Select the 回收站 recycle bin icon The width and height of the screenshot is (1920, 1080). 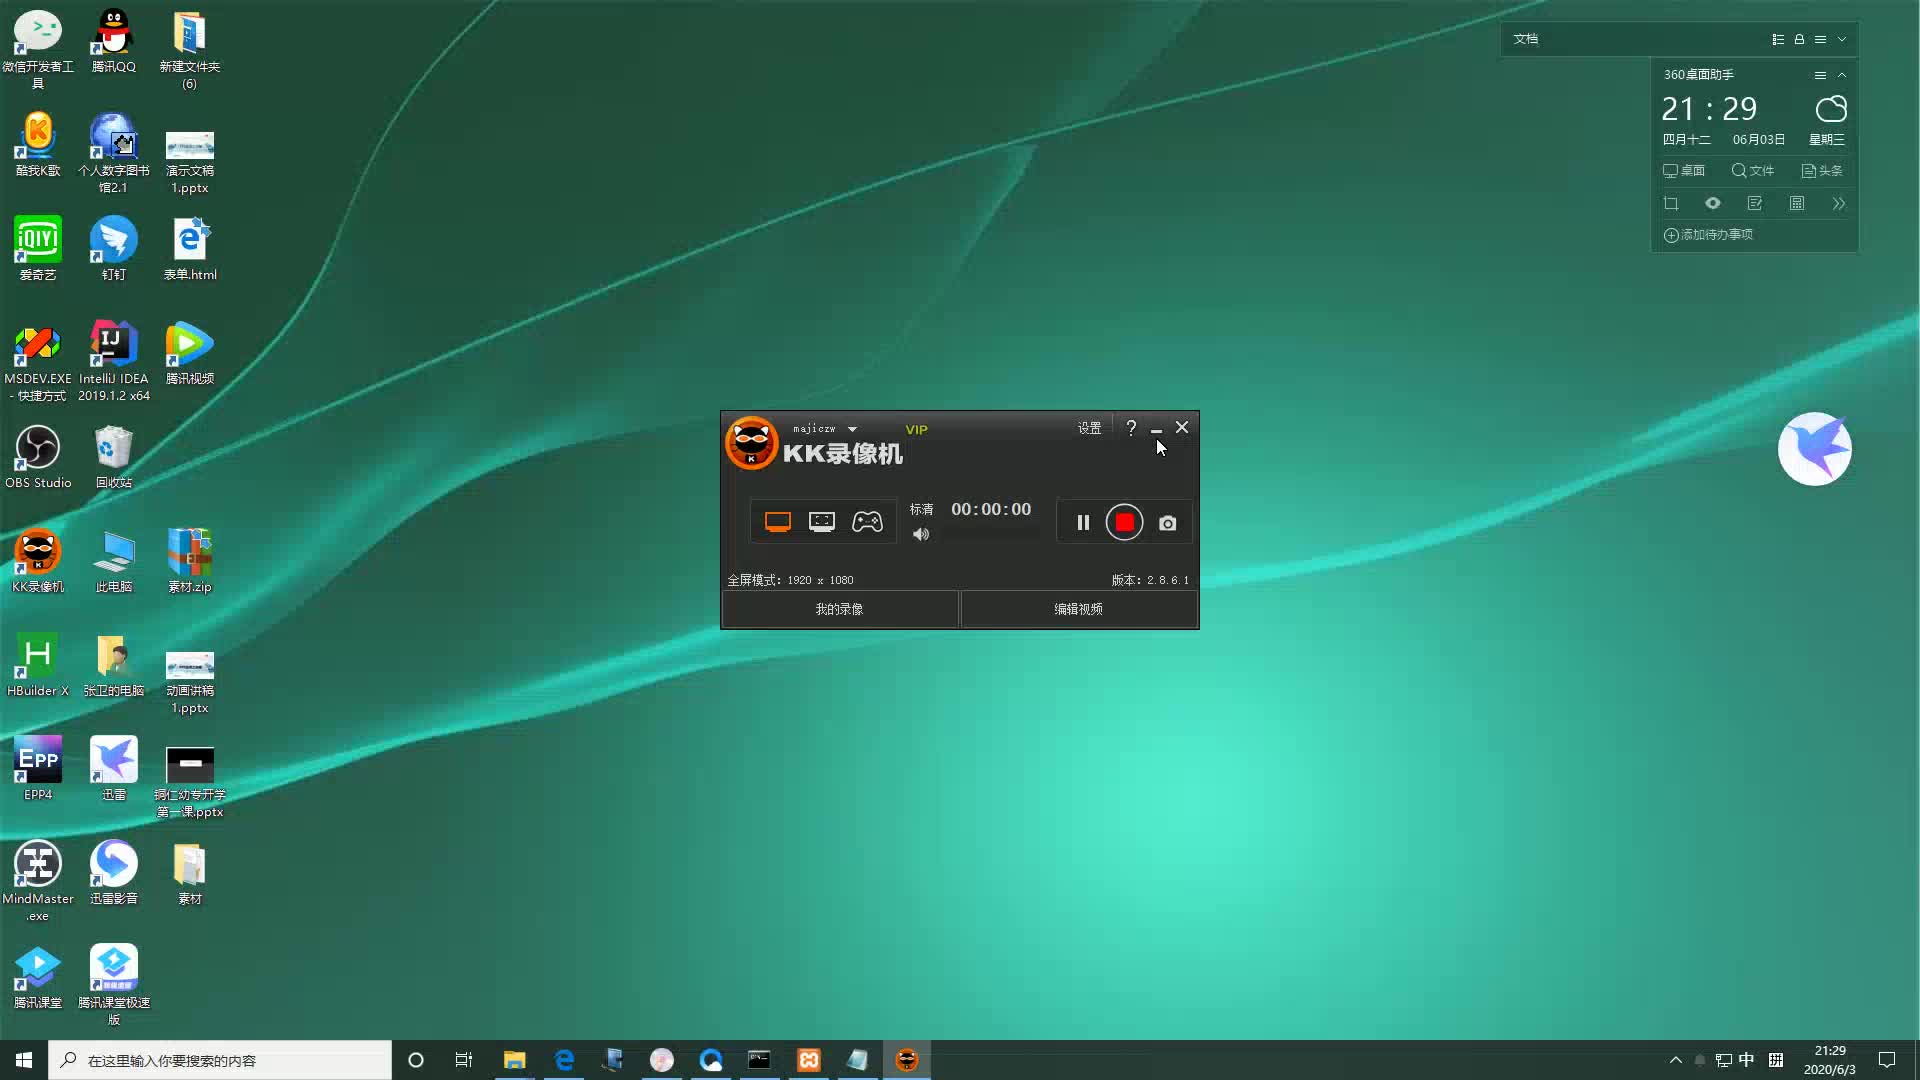tap(113, 457)
